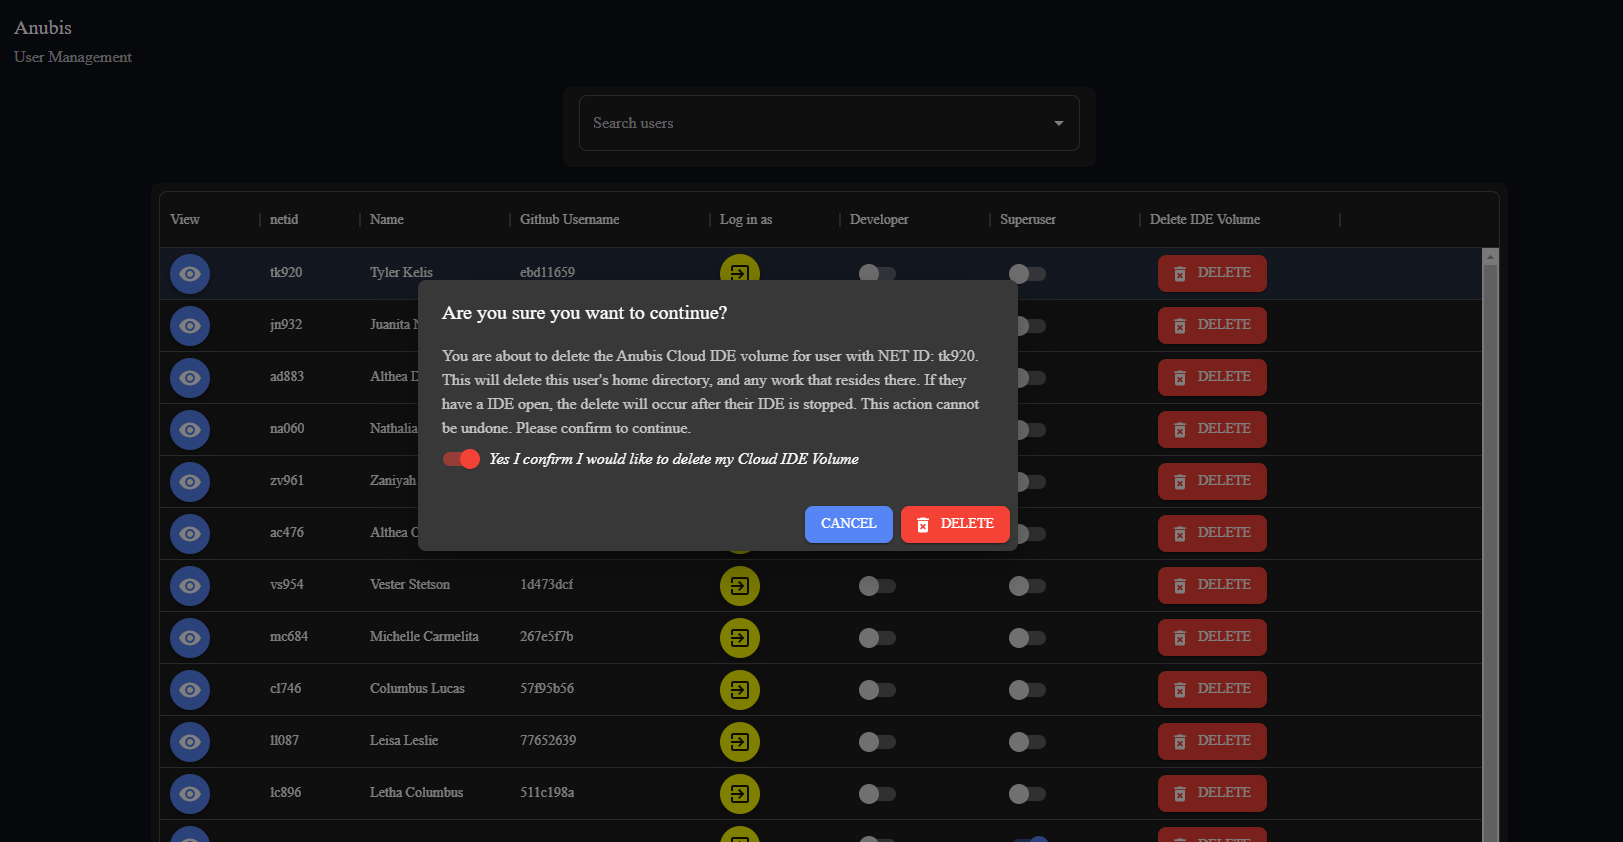Enable Superuser for Letha Columbus
Viewport: 1623px width, 842px height.
pos(1027,794)
